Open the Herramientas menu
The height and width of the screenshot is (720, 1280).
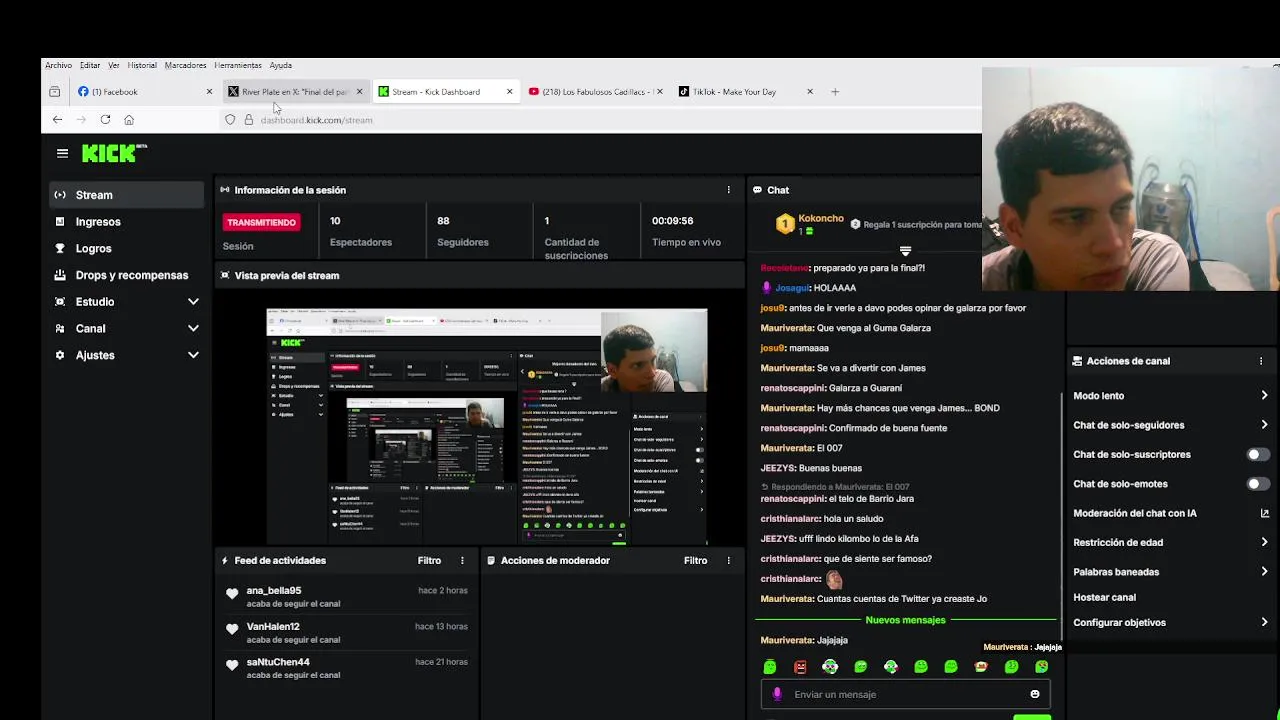coord(238,65)
